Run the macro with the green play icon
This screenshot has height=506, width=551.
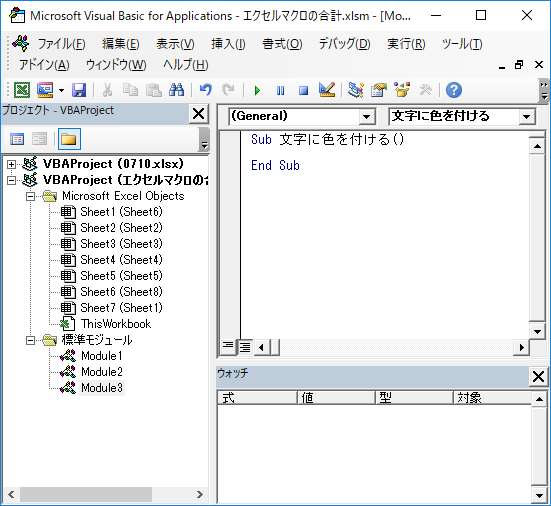point(257,90)
